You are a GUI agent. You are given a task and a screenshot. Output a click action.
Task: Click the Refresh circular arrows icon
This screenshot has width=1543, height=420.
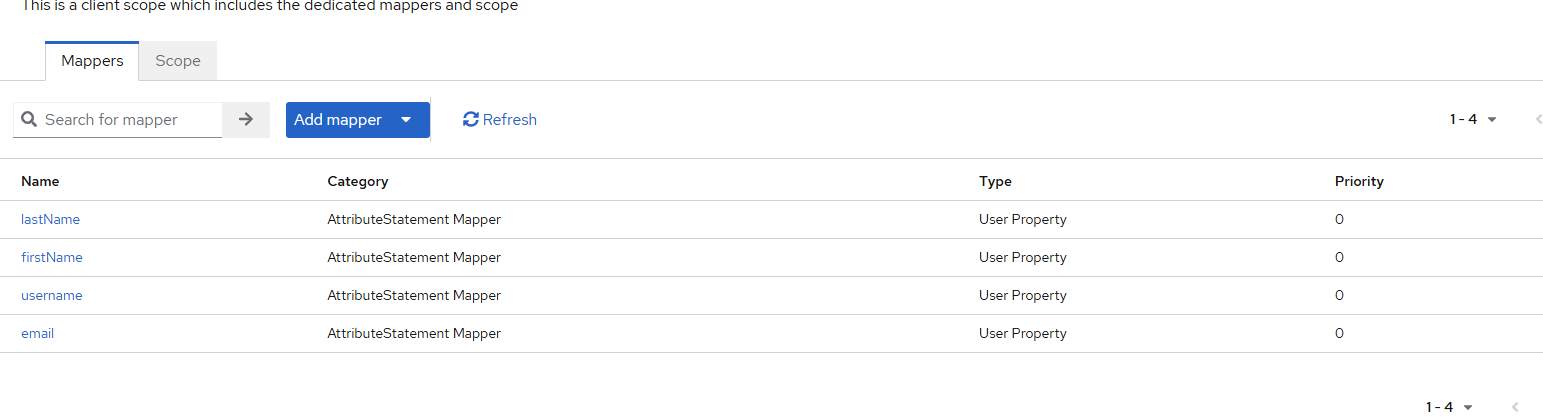tap(471, 120)
